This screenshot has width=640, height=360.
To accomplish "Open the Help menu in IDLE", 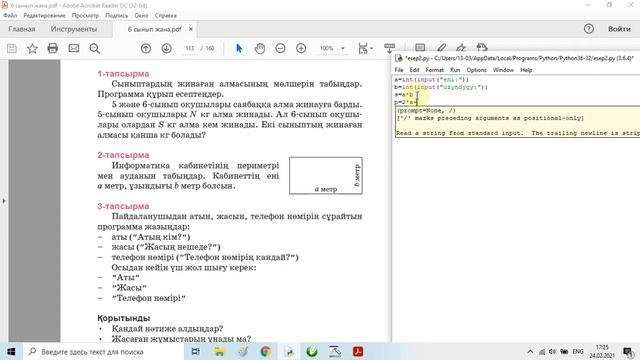I will (526, 70).
